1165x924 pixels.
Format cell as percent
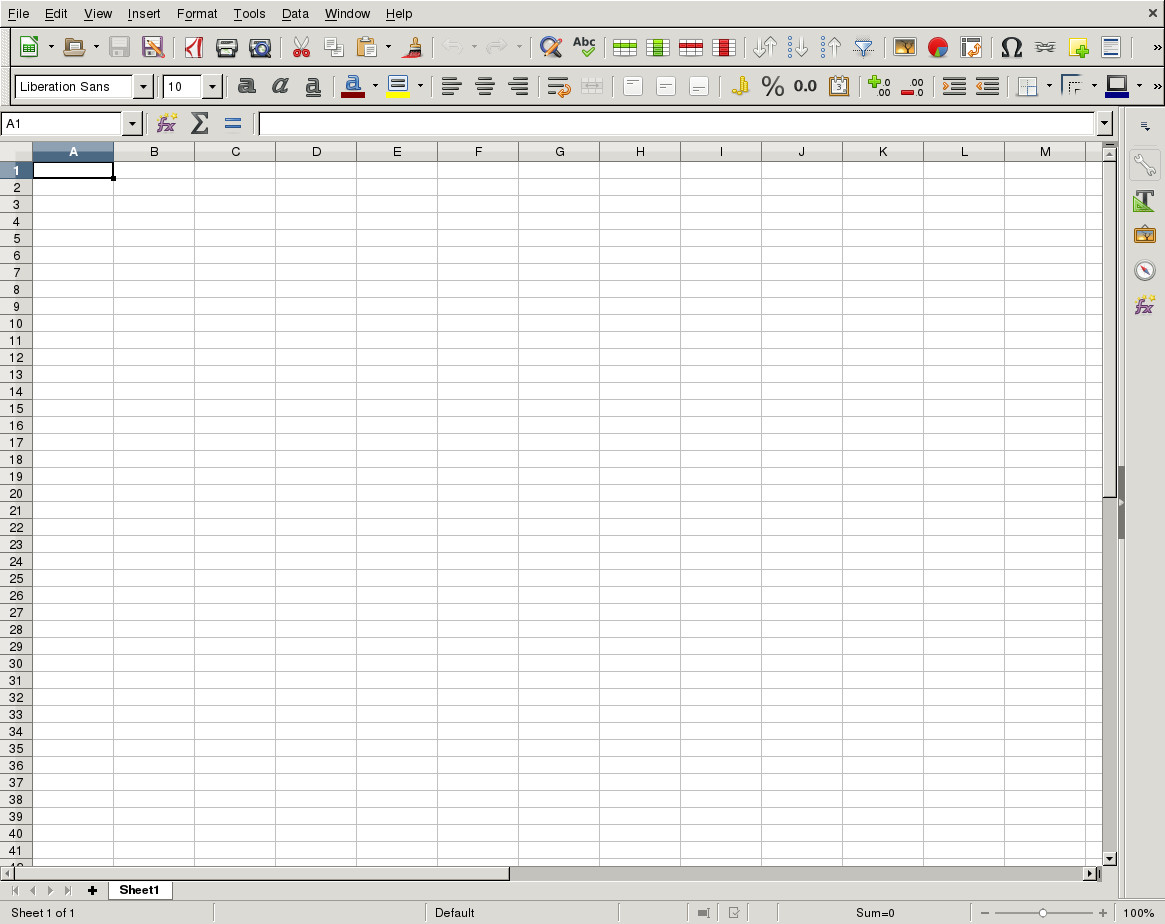click(x=773, y=86)
